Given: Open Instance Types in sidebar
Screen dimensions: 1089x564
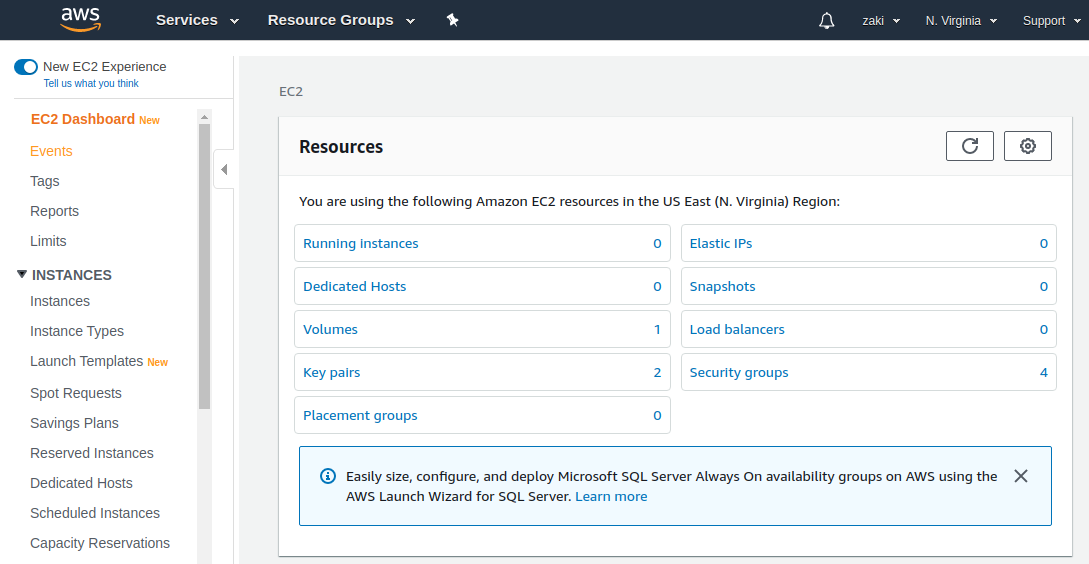Looking at the screenshot, I should pos(76,331).
